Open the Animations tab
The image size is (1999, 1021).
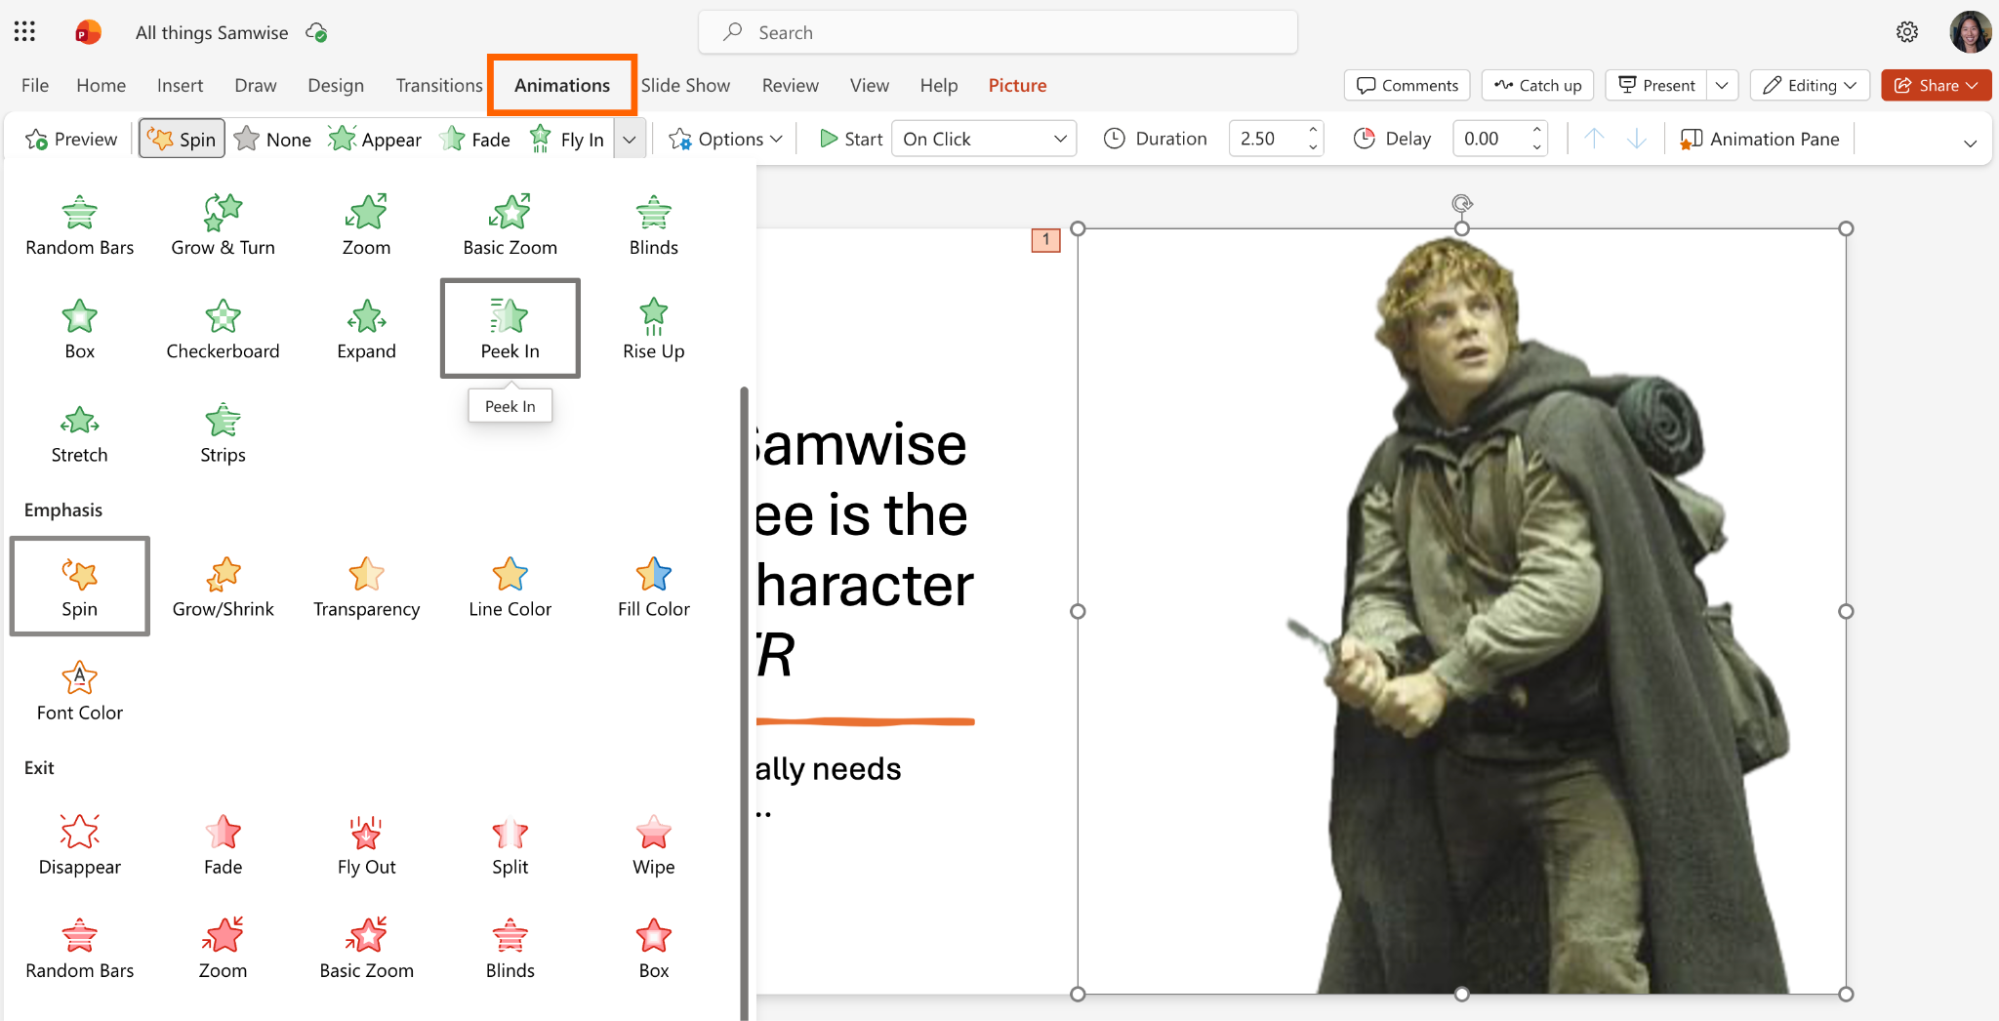562,85
